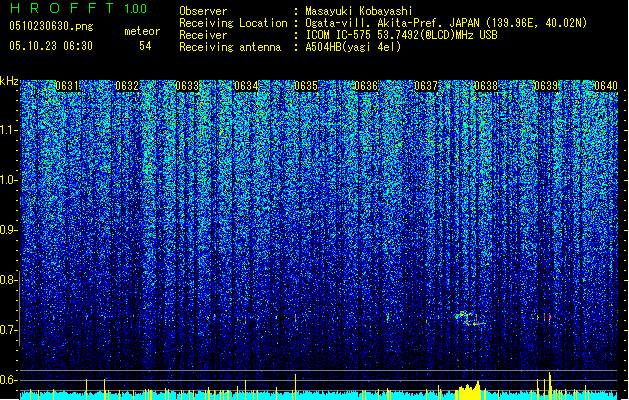Select the file name 0510230630.png
This screenshot has height=400, width=629.
51,26
